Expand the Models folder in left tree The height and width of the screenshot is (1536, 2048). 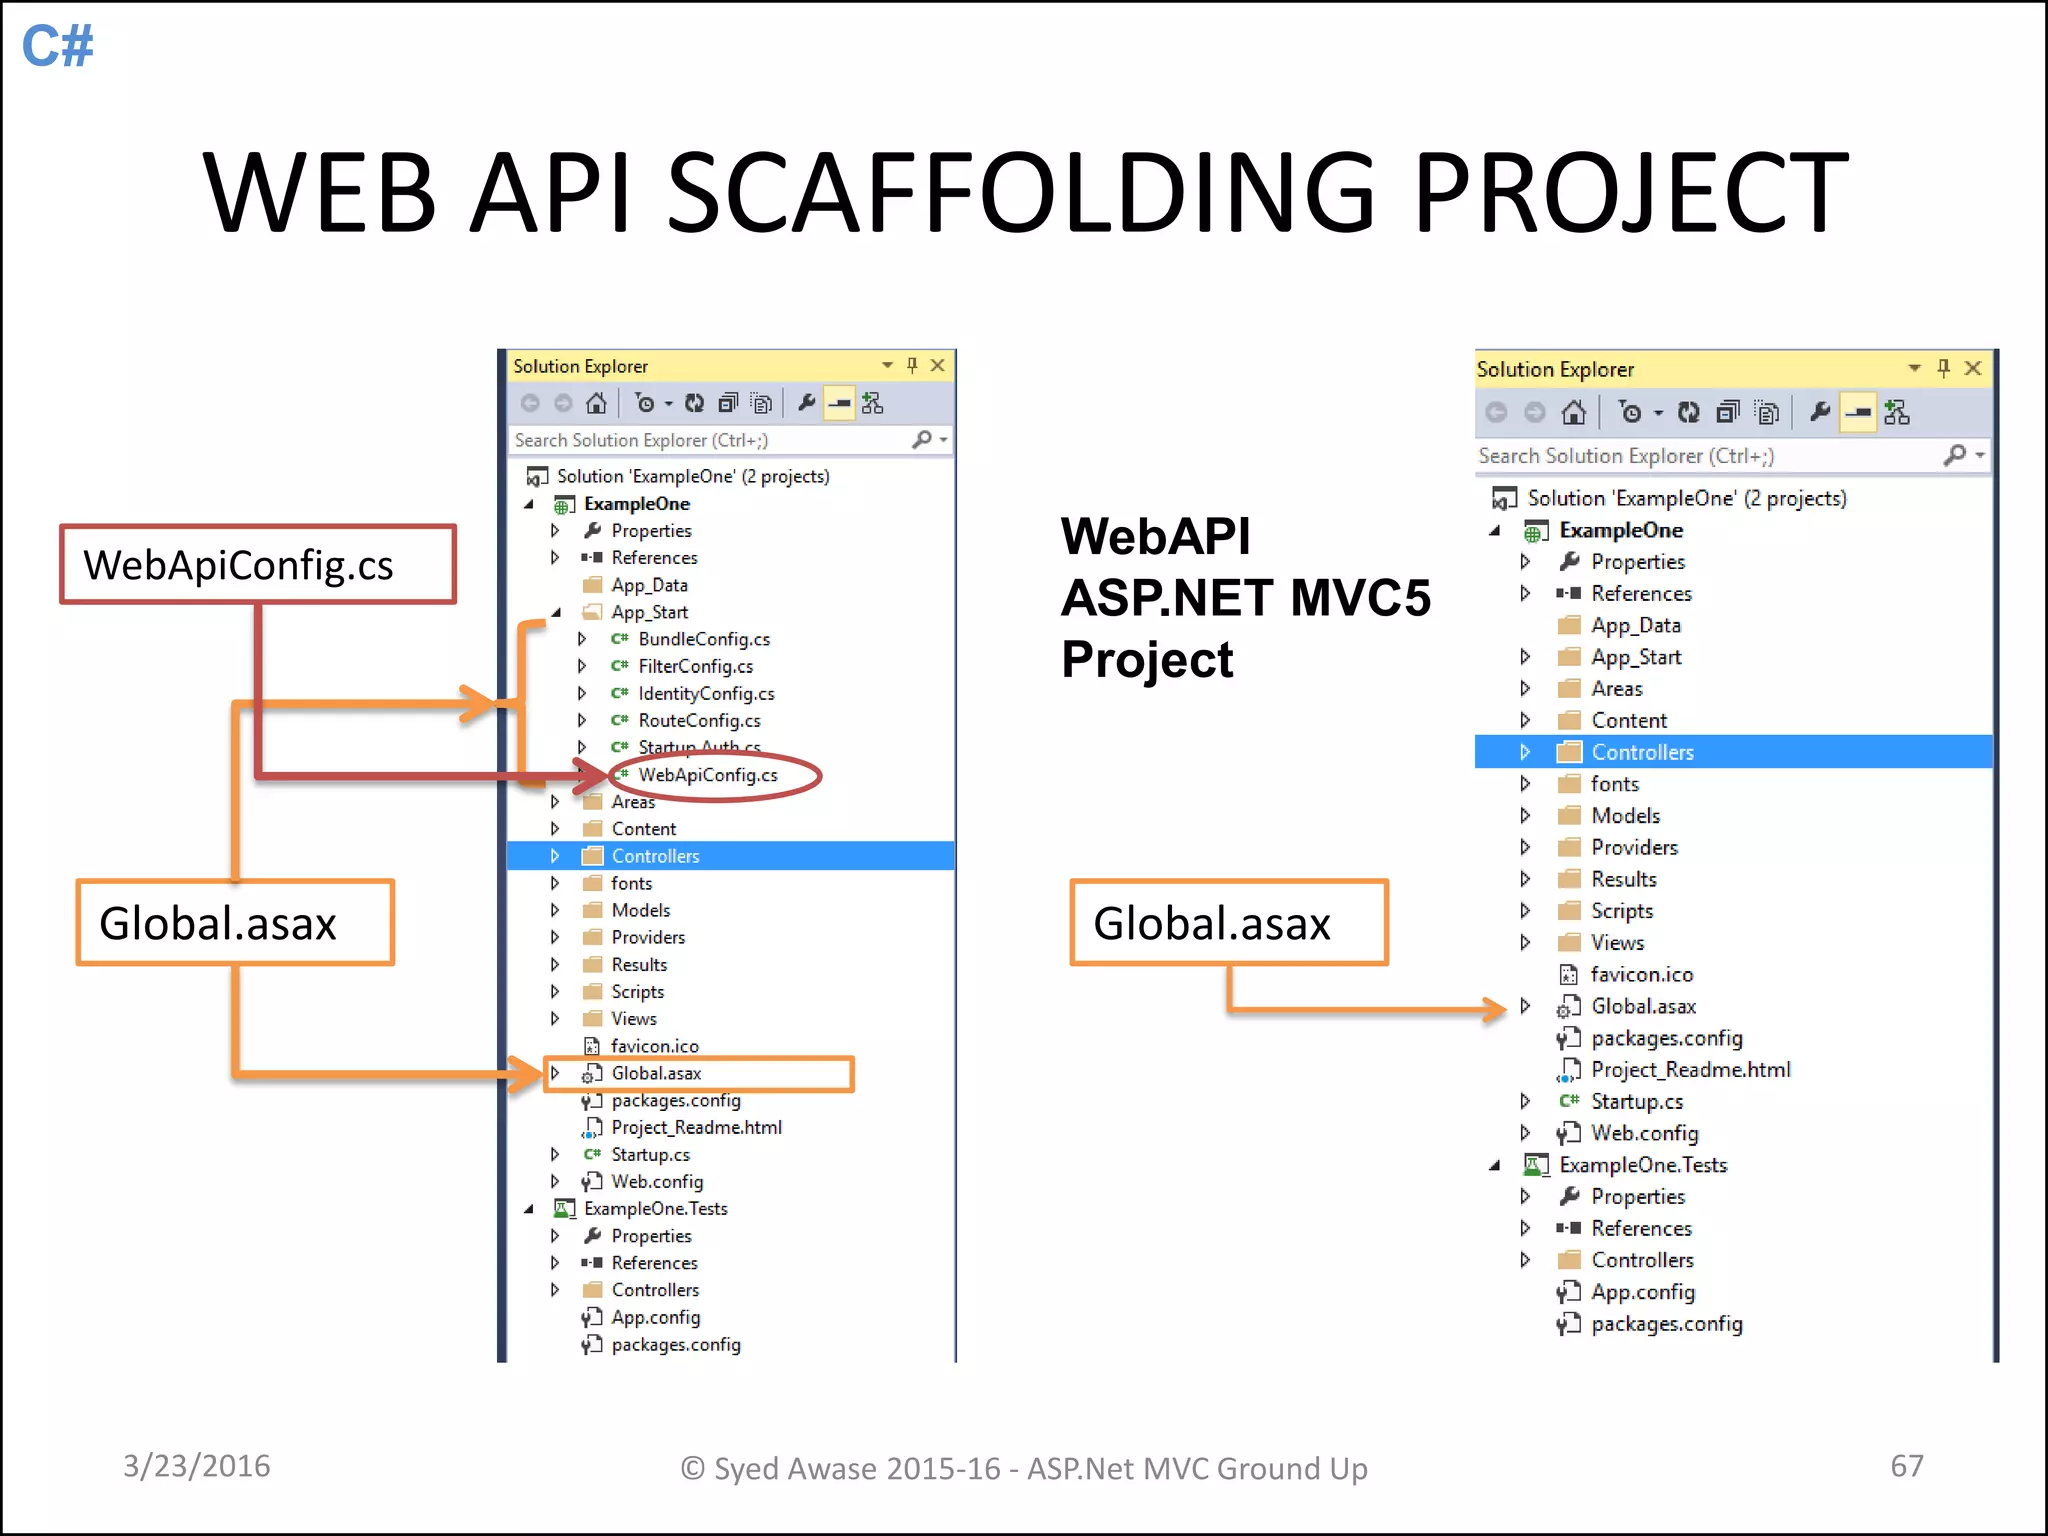point(555,910)
